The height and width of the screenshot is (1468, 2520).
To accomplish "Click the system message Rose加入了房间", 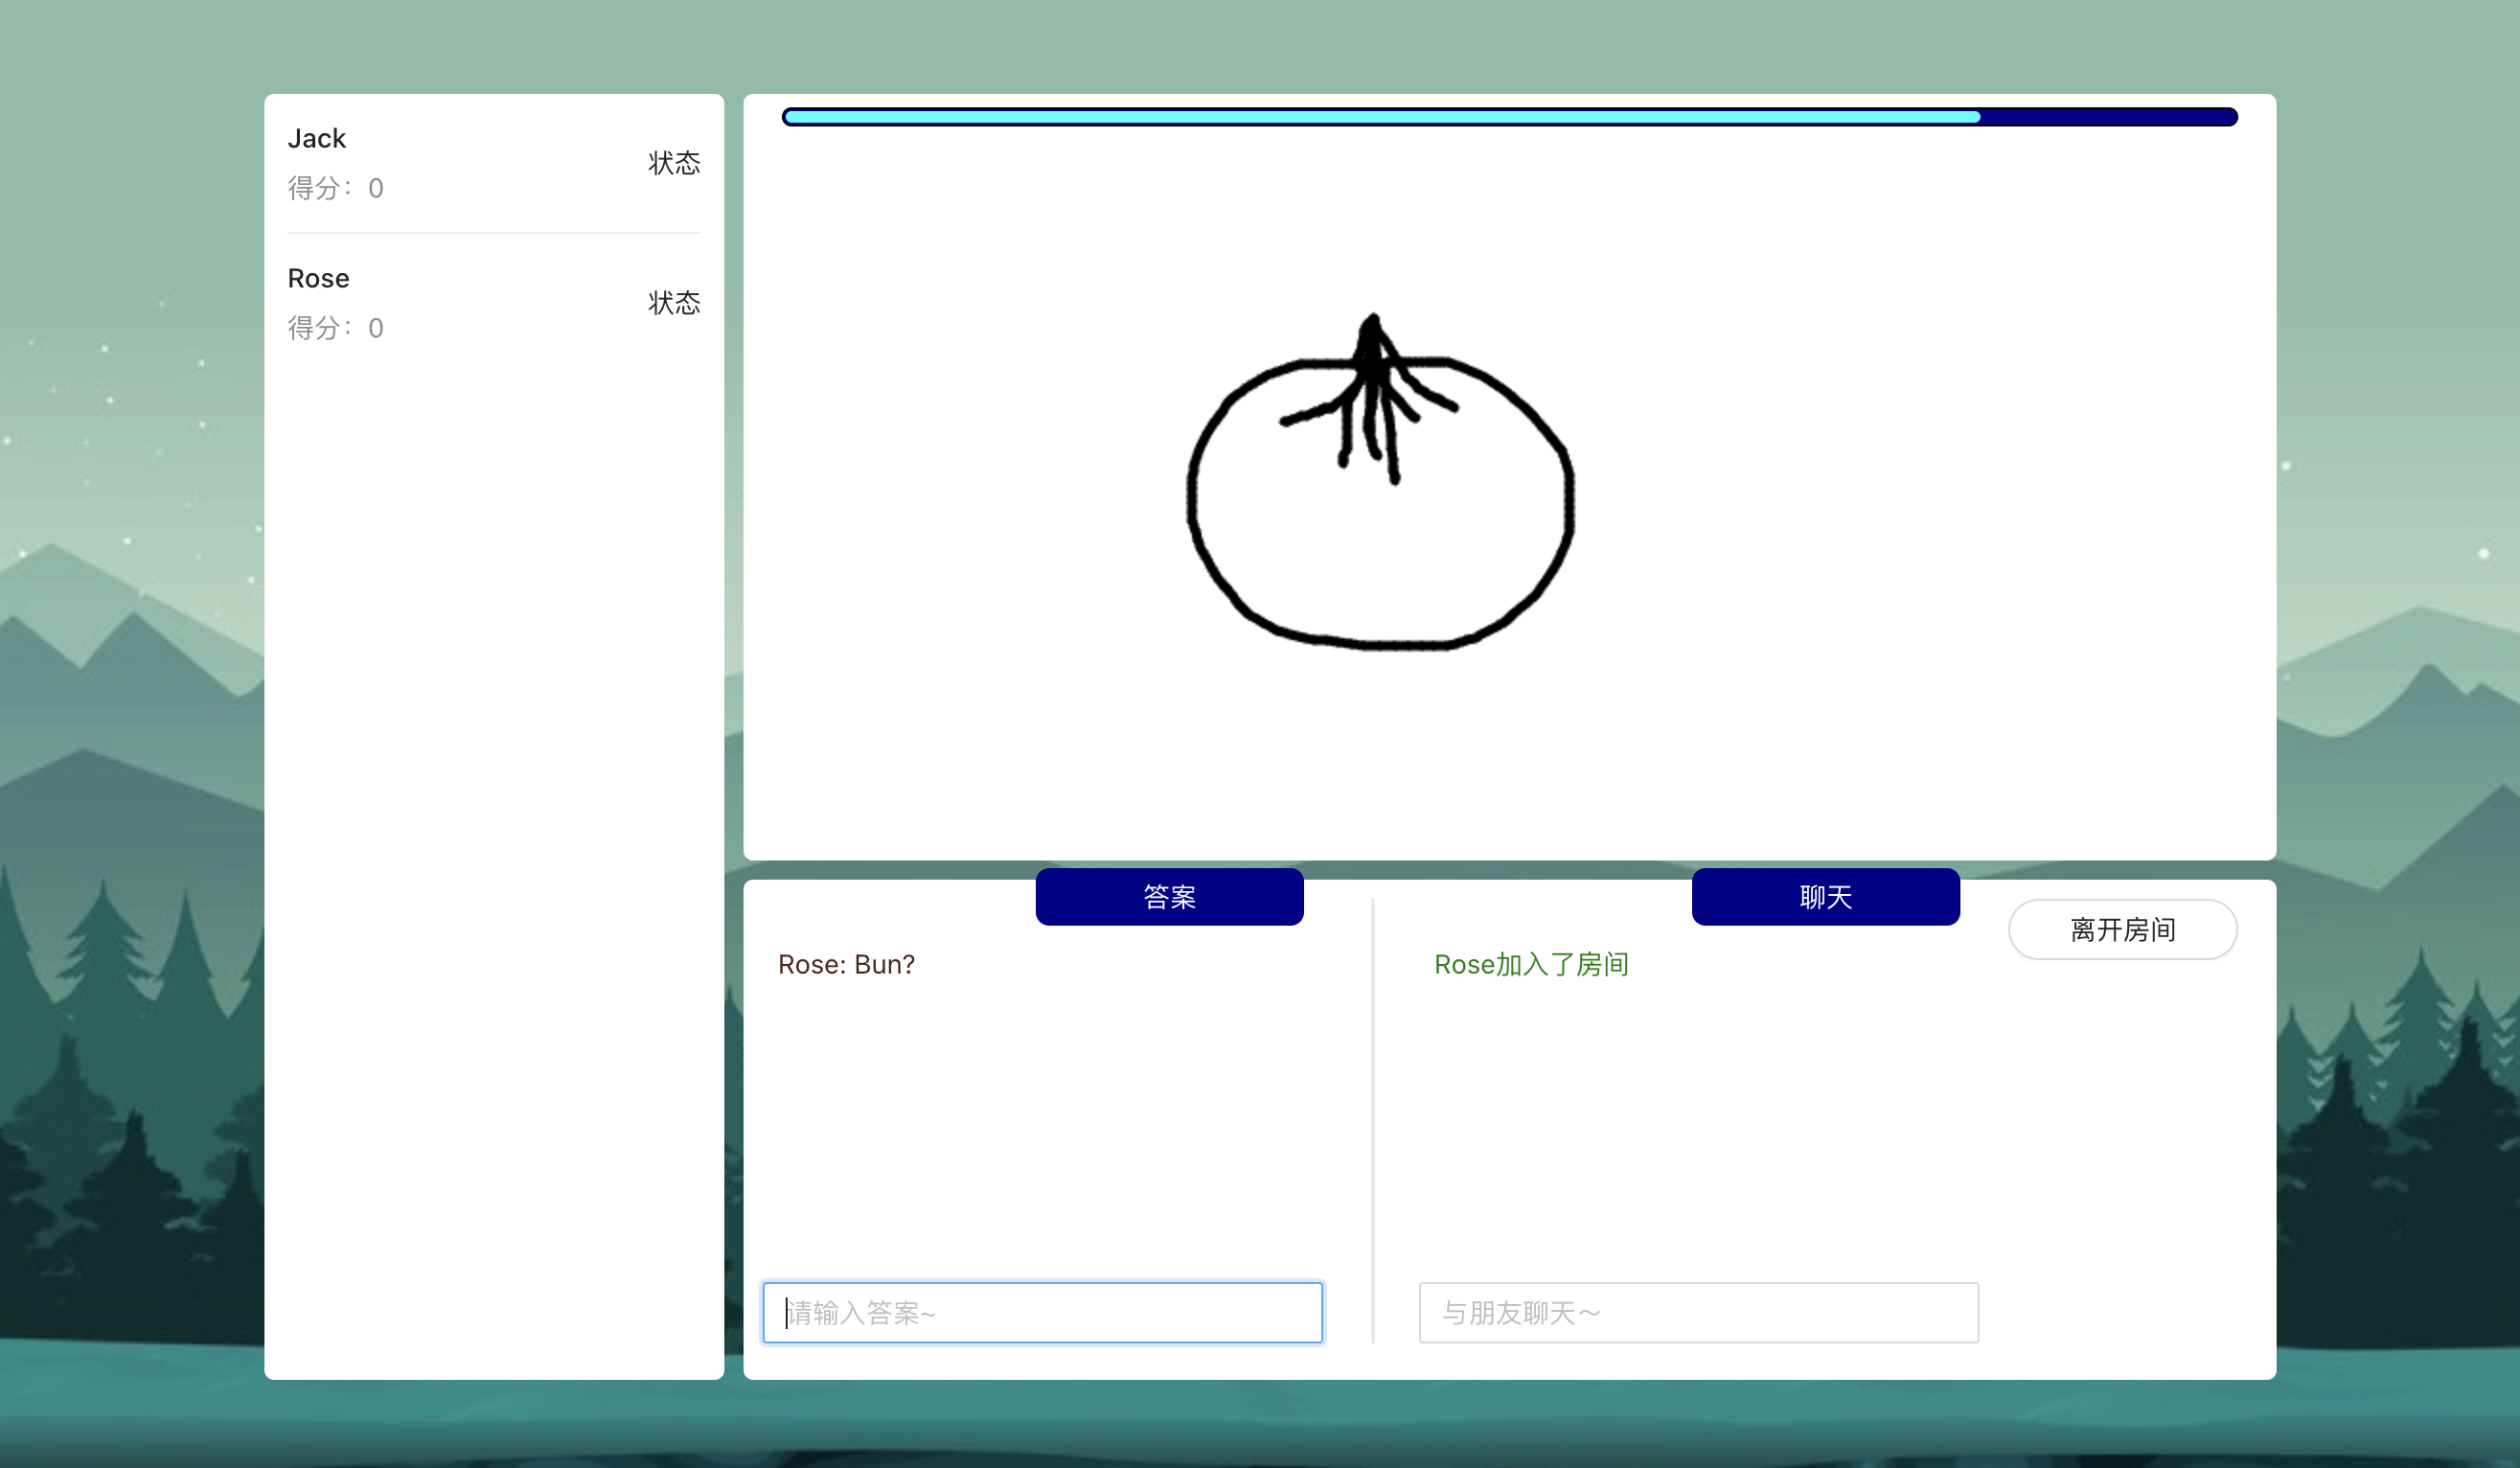I will (1530, 964).
